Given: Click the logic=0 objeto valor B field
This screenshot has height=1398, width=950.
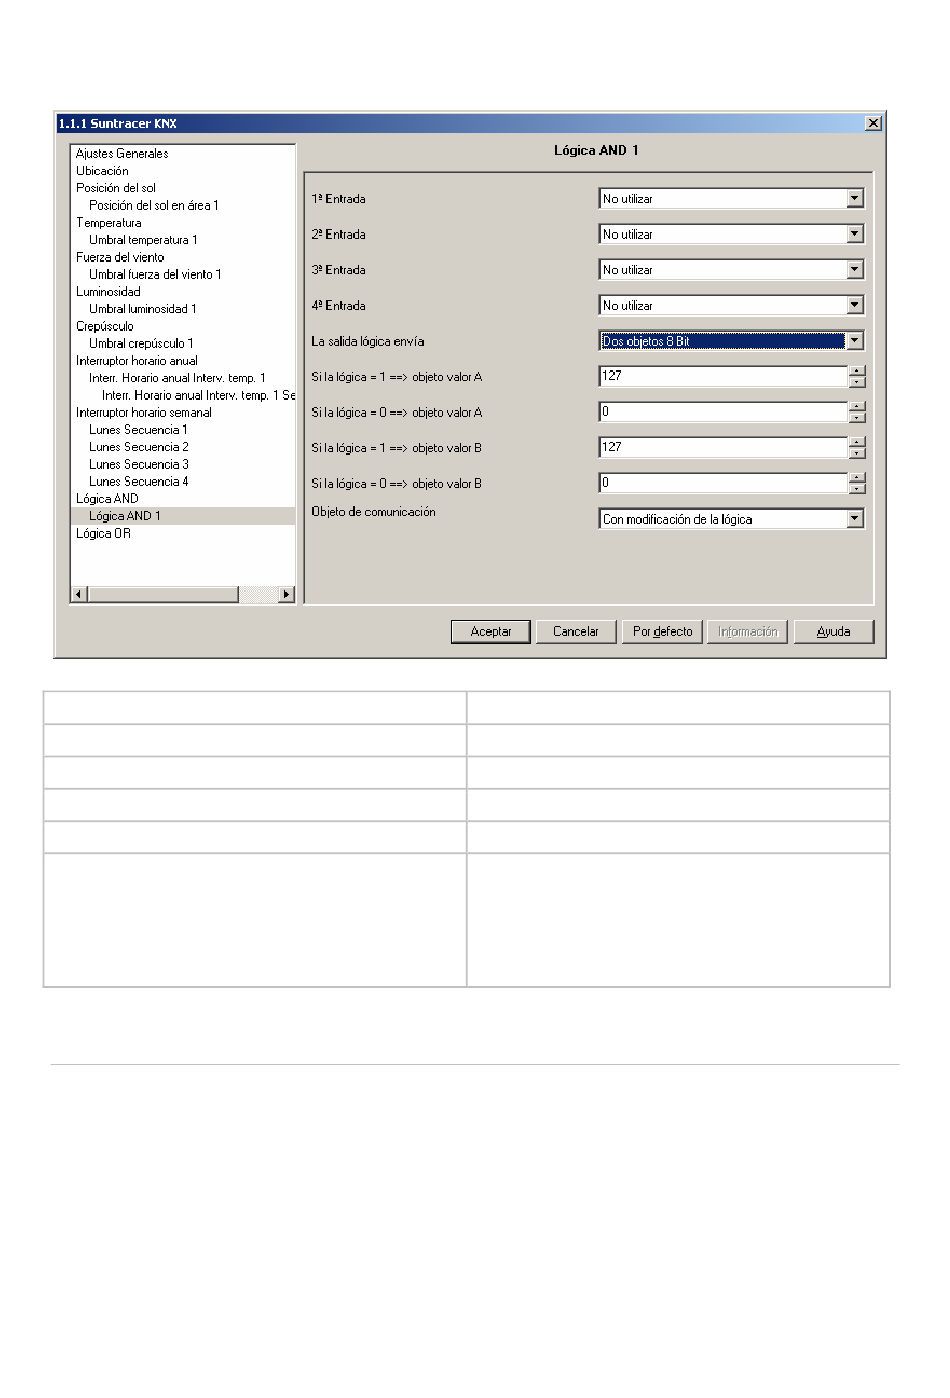Looking at the screenshot, I should [x=723, y=483].
